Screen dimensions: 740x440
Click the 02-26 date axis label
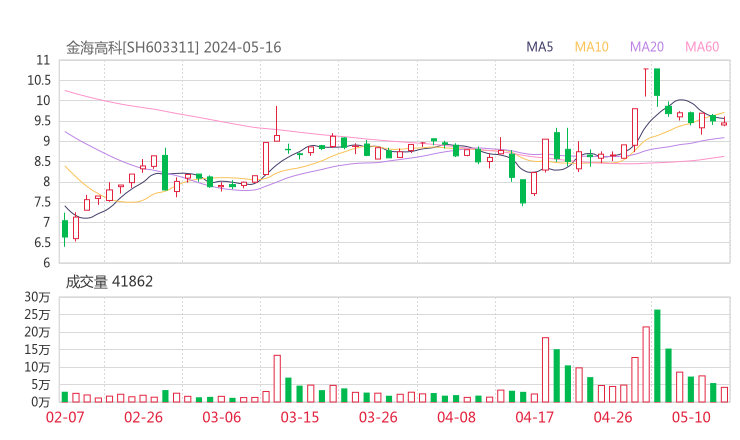[x=143, y=417]
